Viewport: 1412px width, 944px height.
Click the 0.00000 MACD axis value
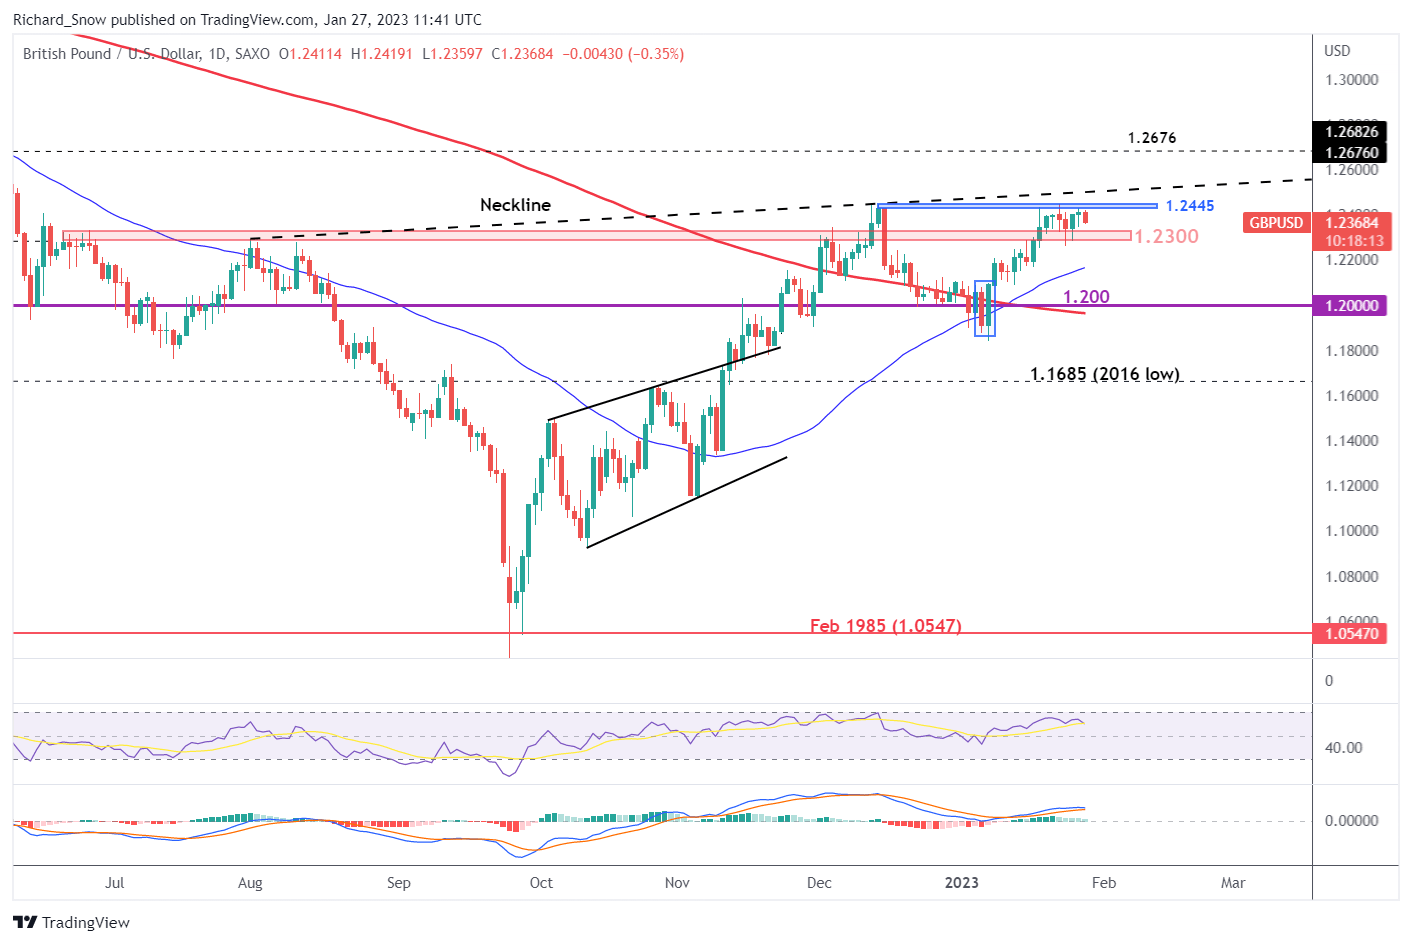coord(1352,821)
